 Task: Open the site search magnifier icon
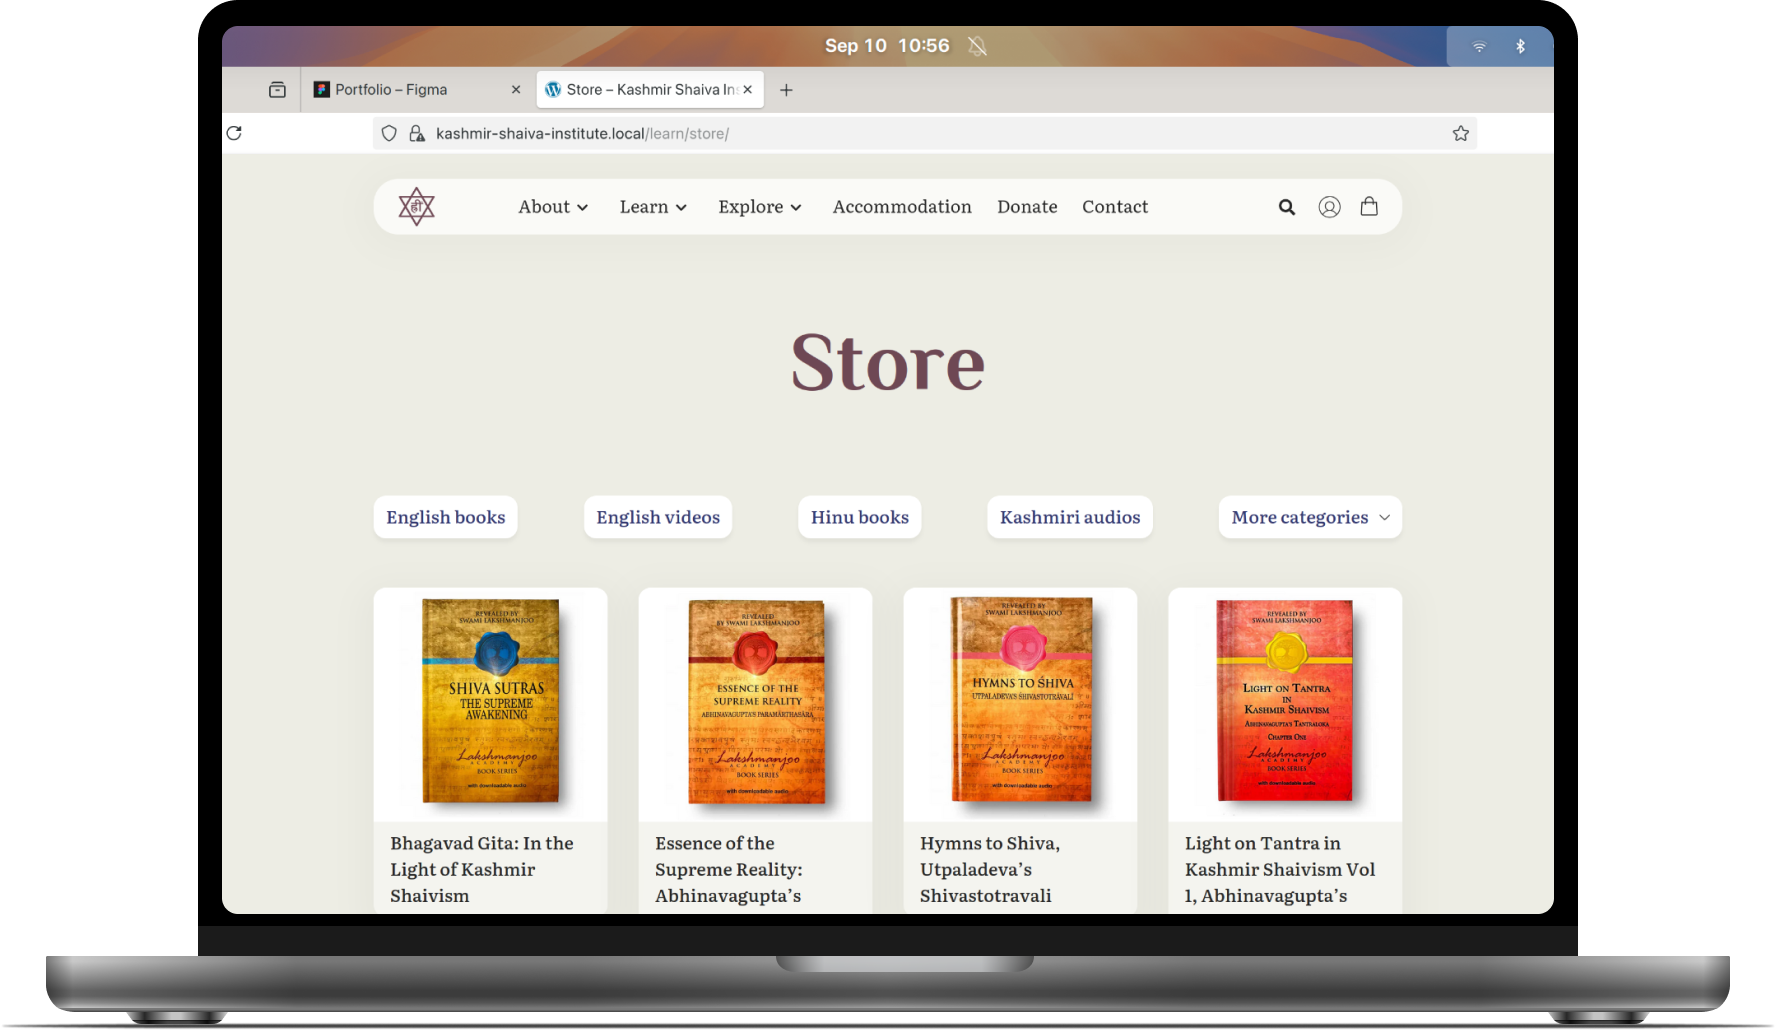click(x=1287, y=207)
